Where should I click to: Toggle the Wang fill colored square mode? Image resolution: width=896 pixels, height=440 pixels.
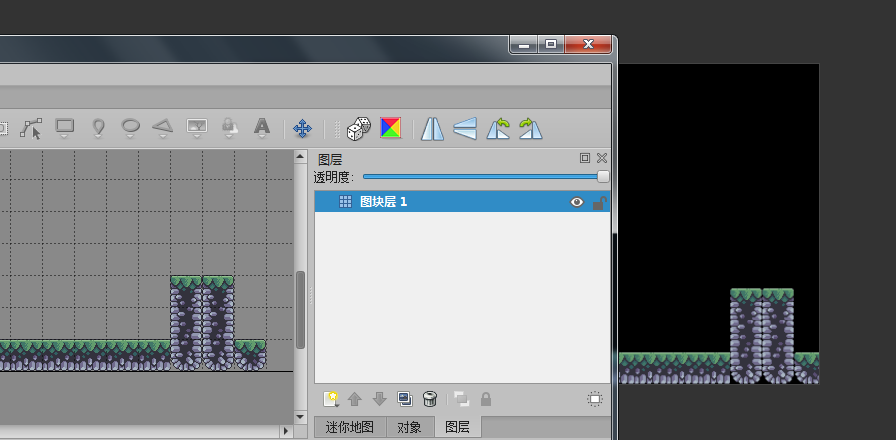(x=391, y=128)
